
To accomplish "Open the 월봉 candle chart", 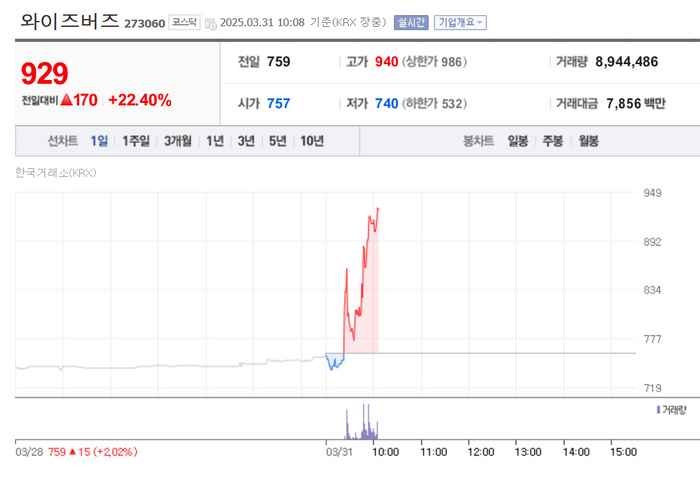I will (x=588, y=141).
